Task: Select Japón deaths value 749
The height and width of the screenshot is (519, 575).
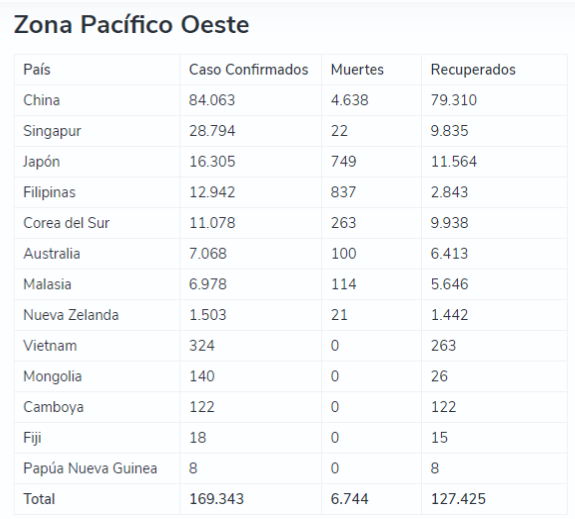Action: pos(344,161)
